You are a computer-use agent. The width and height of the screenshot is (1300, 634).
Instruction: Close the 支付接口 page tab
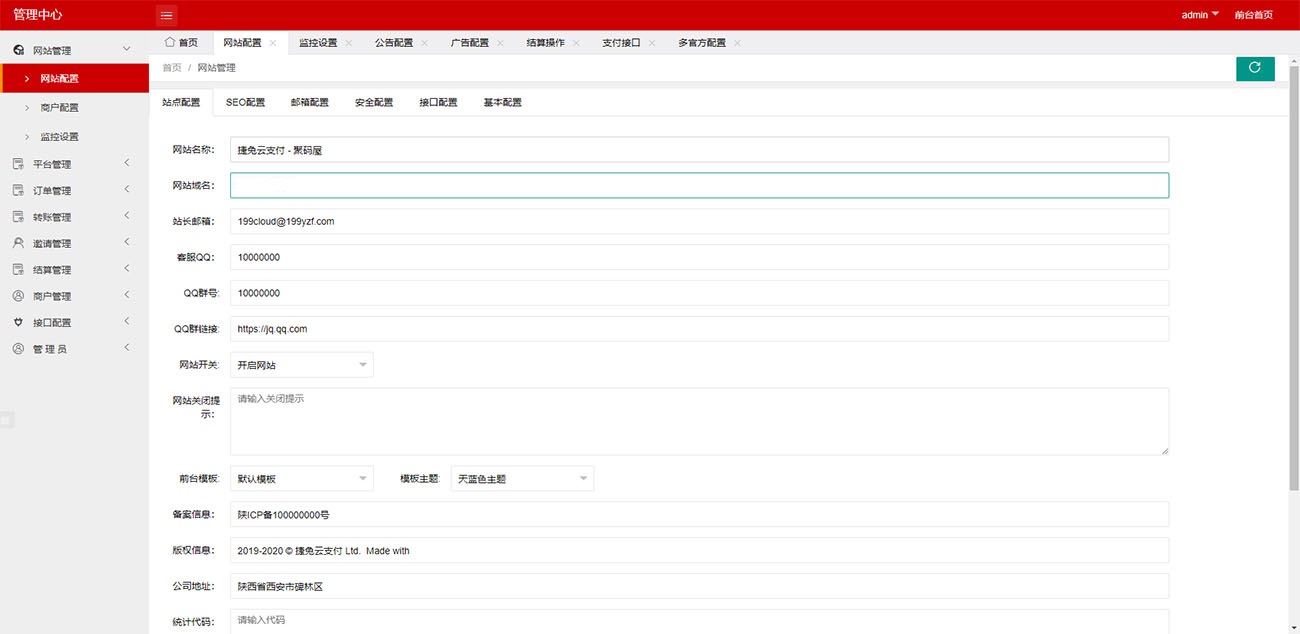point(652,43)
